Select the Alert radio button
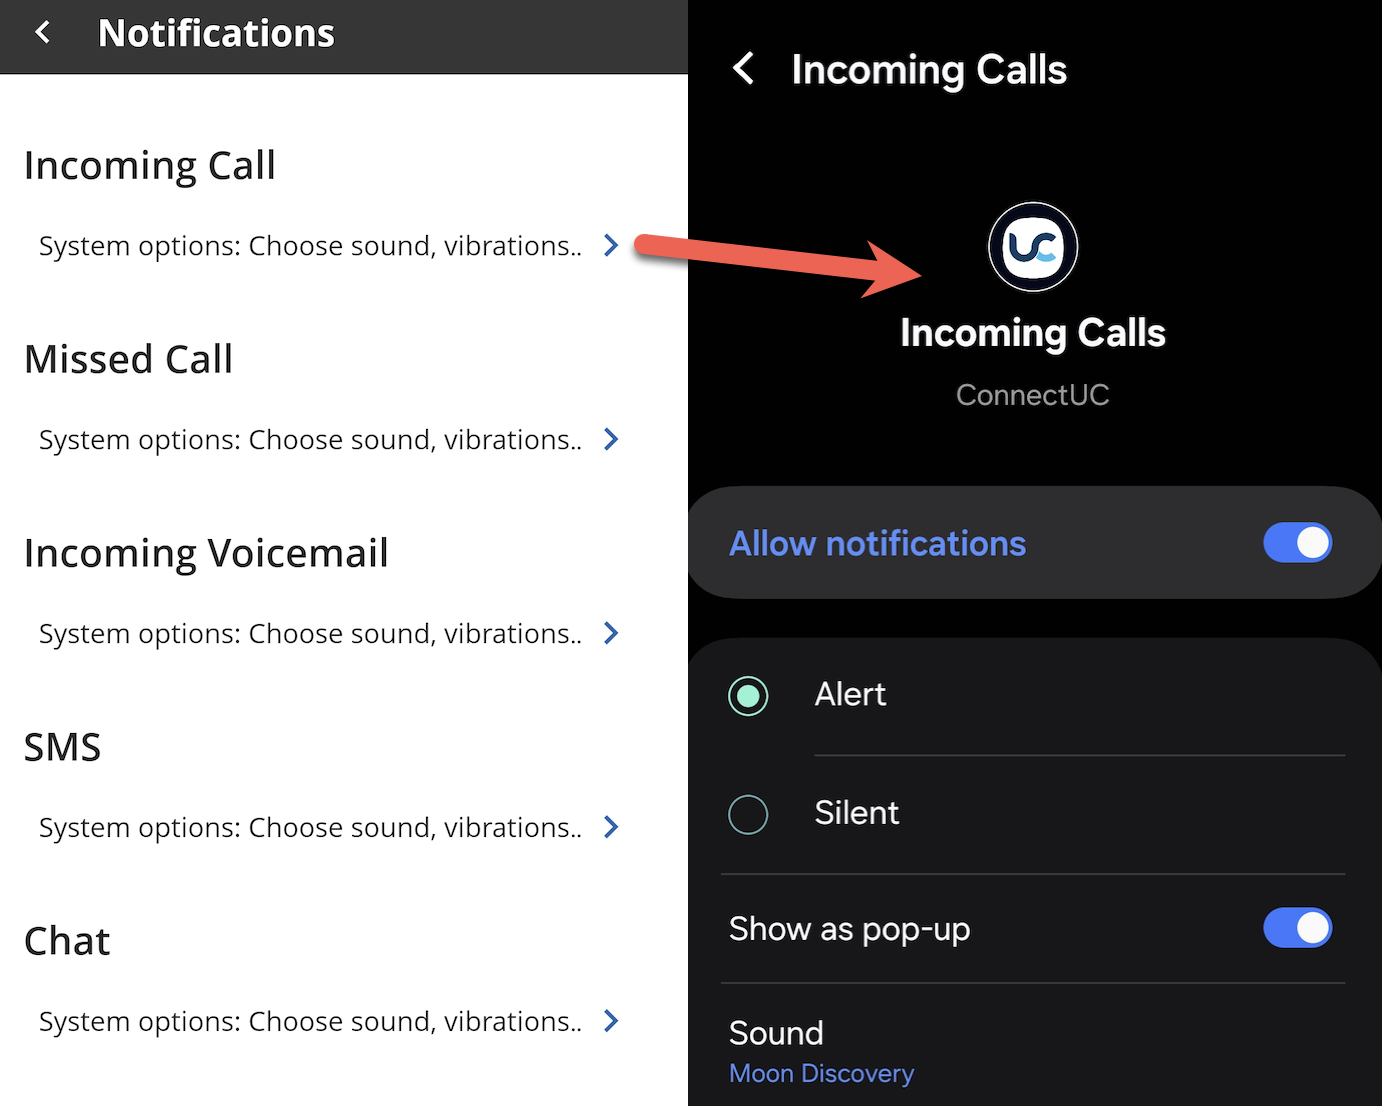 748,696
